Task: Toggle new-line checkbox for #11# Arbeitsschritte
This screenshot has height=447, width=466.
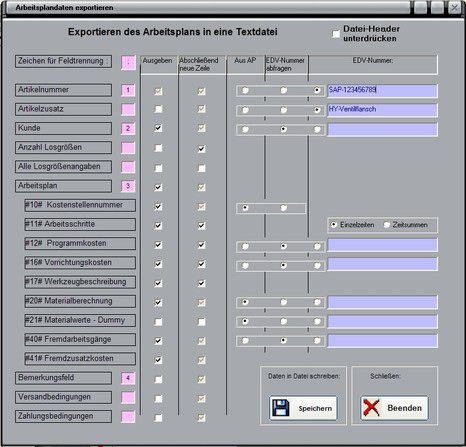Action: coord(201,226)
